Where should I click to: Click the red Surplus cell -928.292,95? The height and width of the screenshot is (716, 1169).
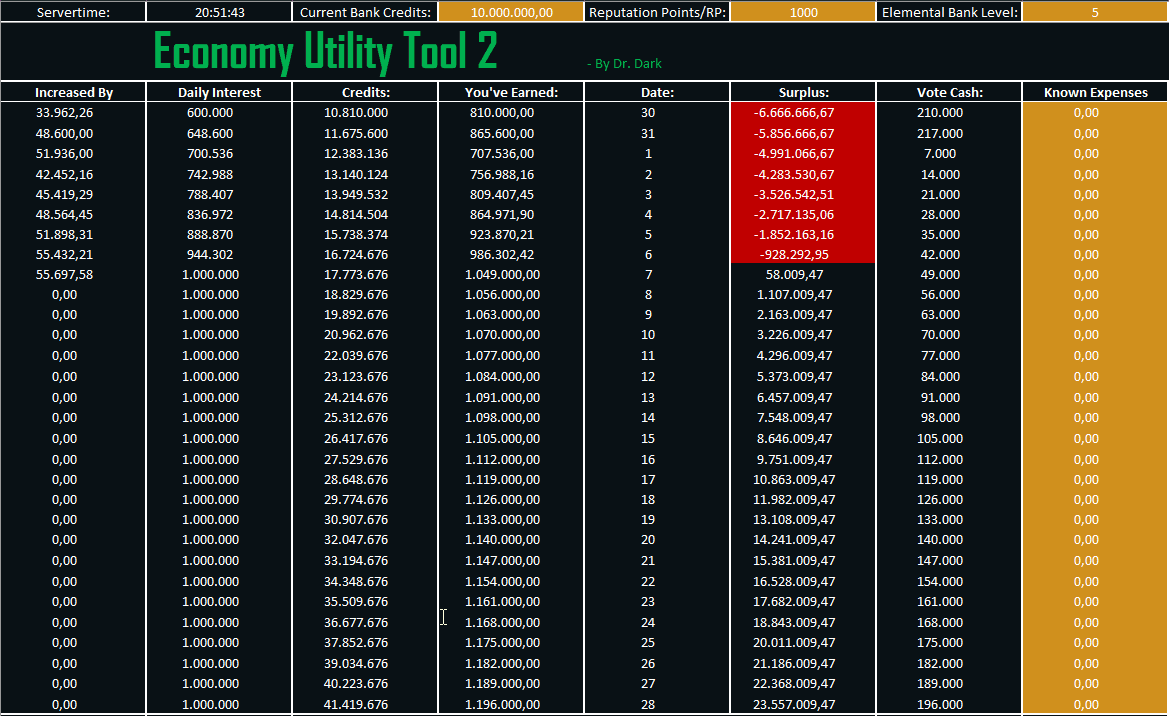(x=803, y=254)
